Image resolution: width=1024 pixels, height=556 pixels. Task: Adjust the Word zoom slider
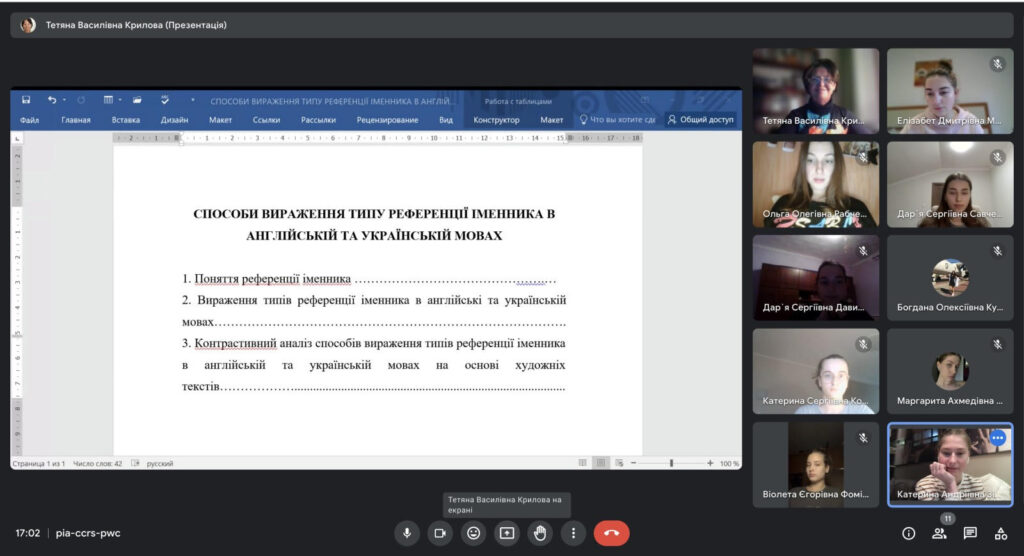click(x=671, y=463)
